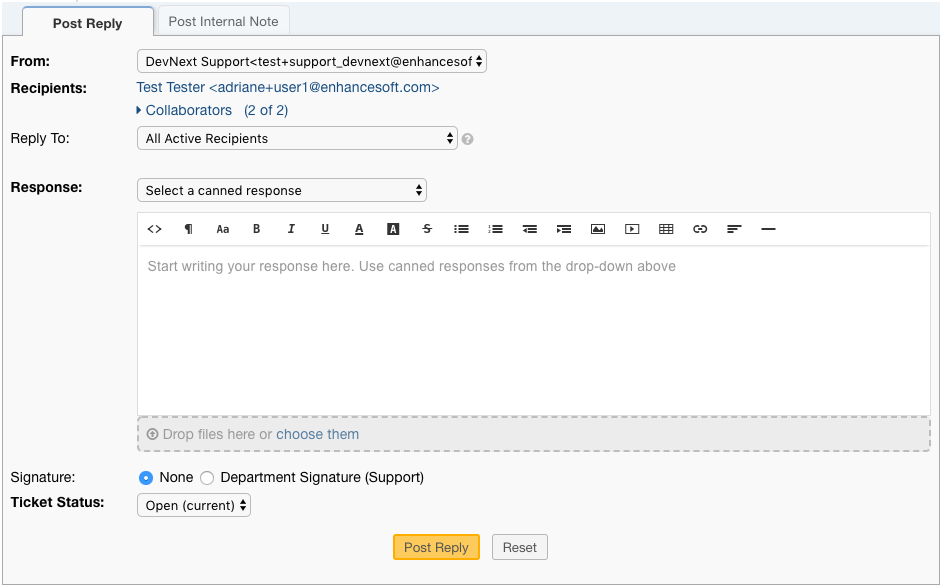Click inside the response text area
This screenshot has height=586, width=941.
click(x=533, y=330)
